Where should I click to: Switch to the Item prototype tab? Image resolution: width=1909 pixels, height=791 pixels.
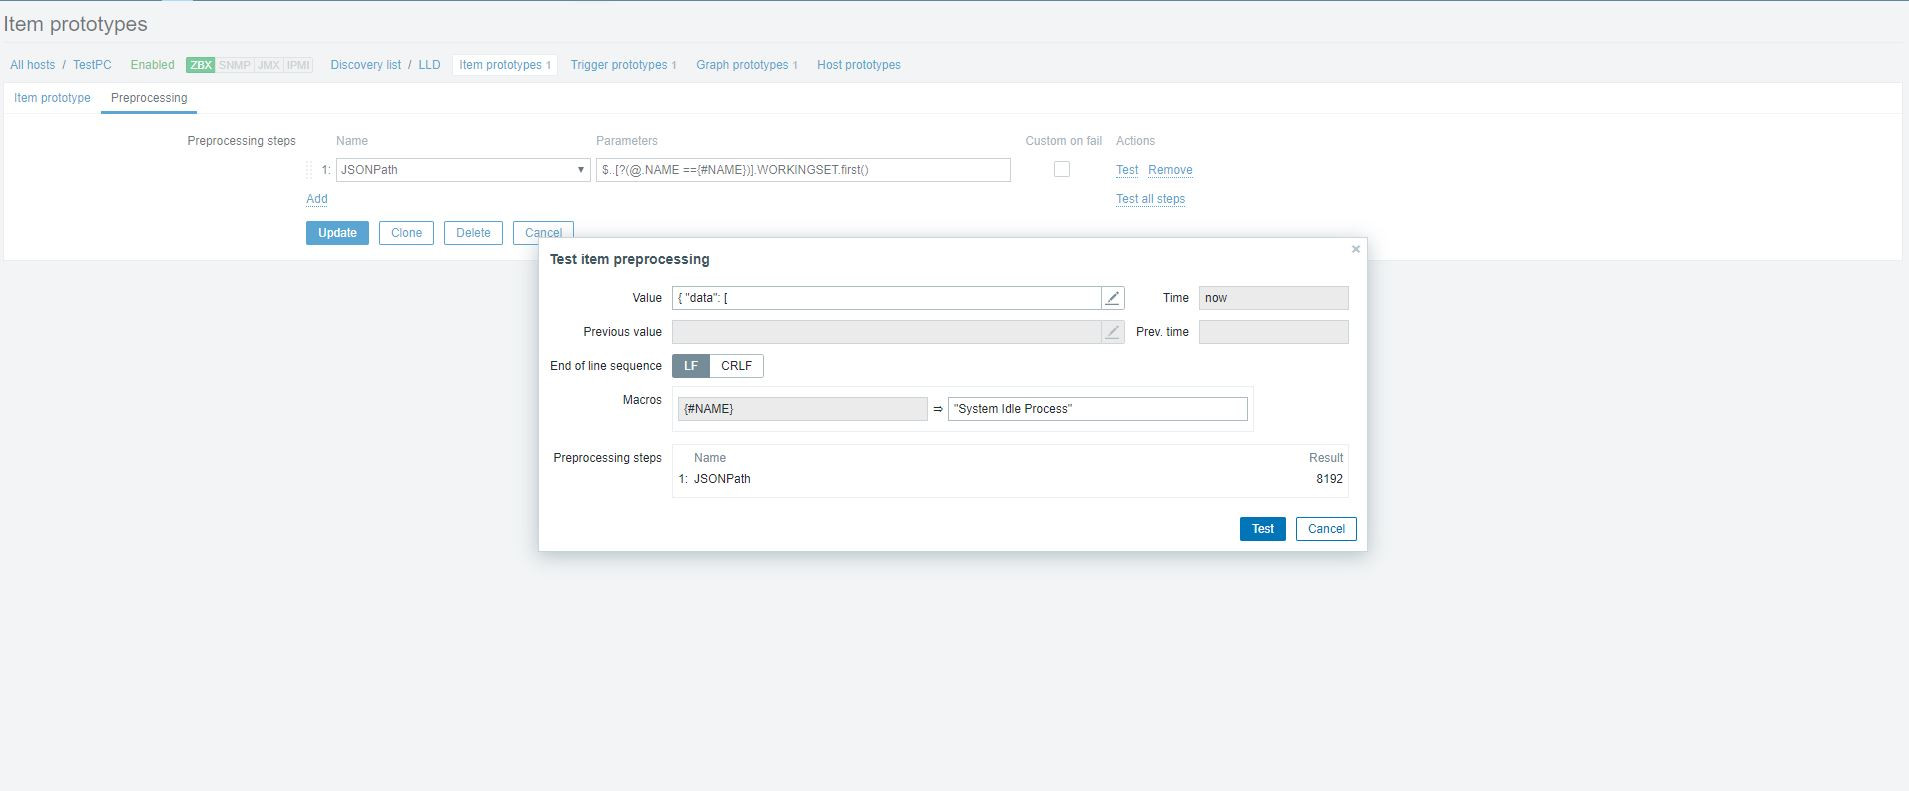click(x=52, y=98)
